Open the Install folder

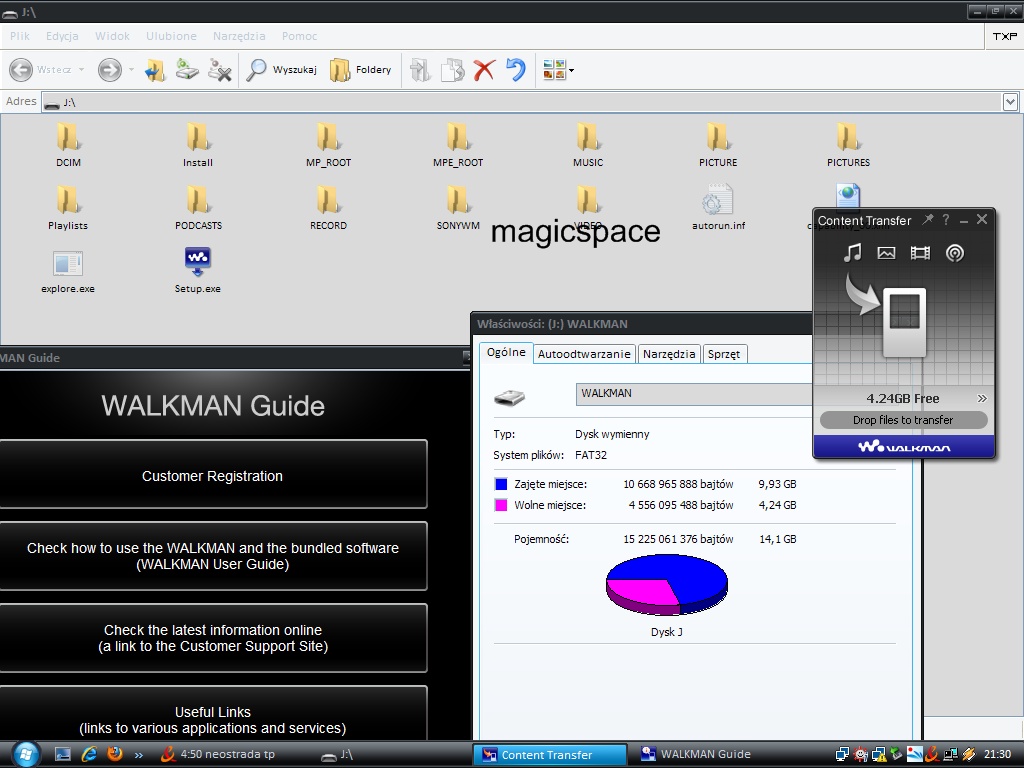(x=198, y=145)
